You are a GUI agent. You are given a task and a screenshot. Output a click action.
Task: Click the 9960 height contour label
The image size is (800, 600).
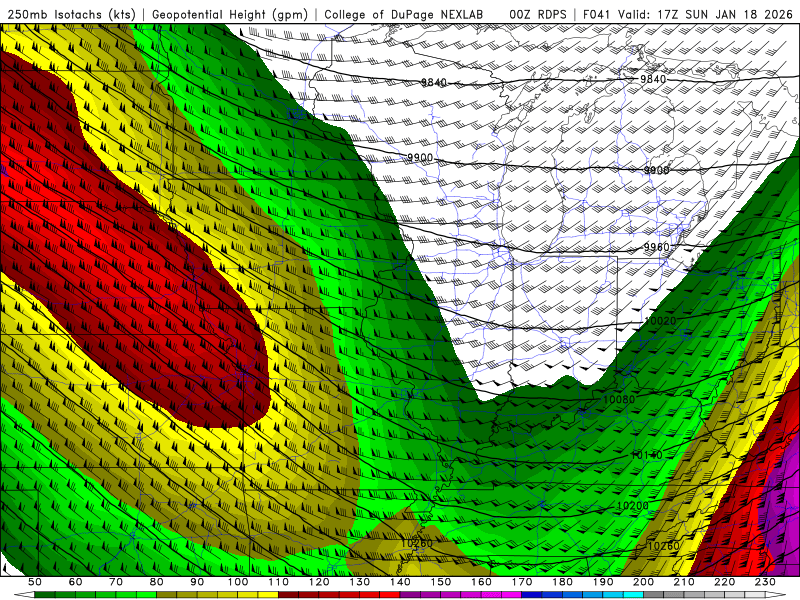pos(656,247)
